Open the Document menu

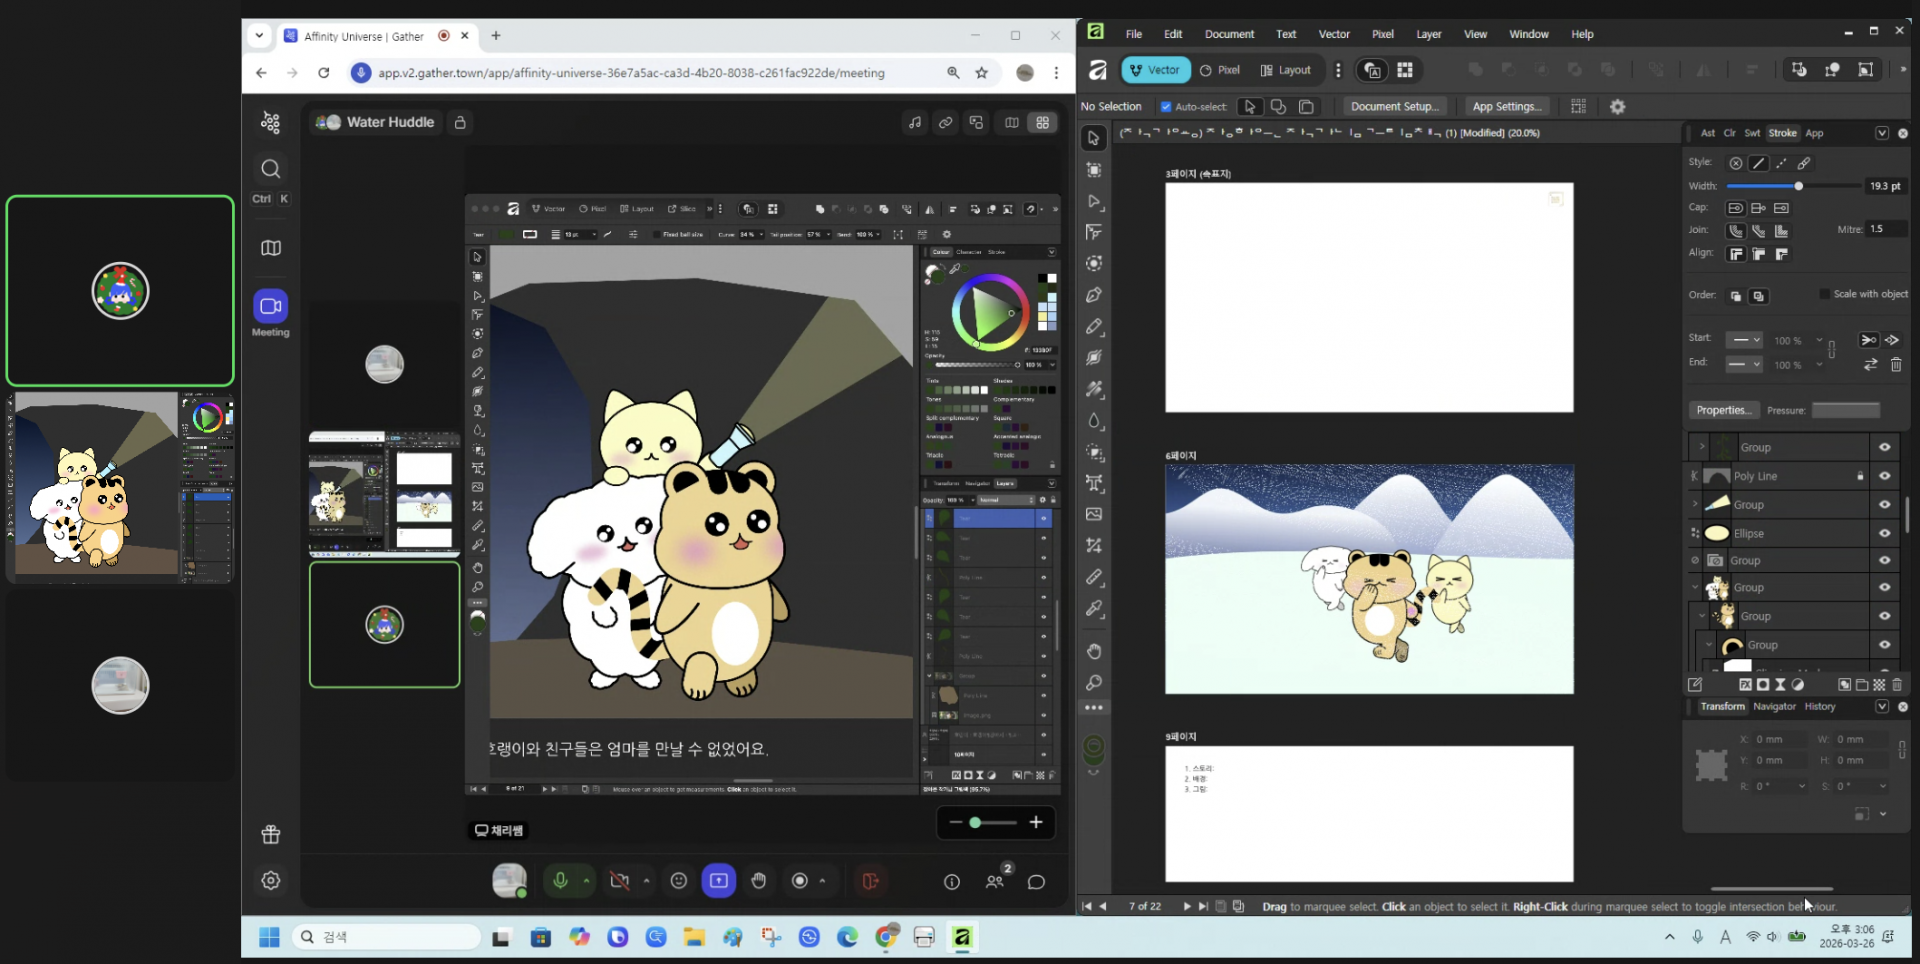(1229, 34)
